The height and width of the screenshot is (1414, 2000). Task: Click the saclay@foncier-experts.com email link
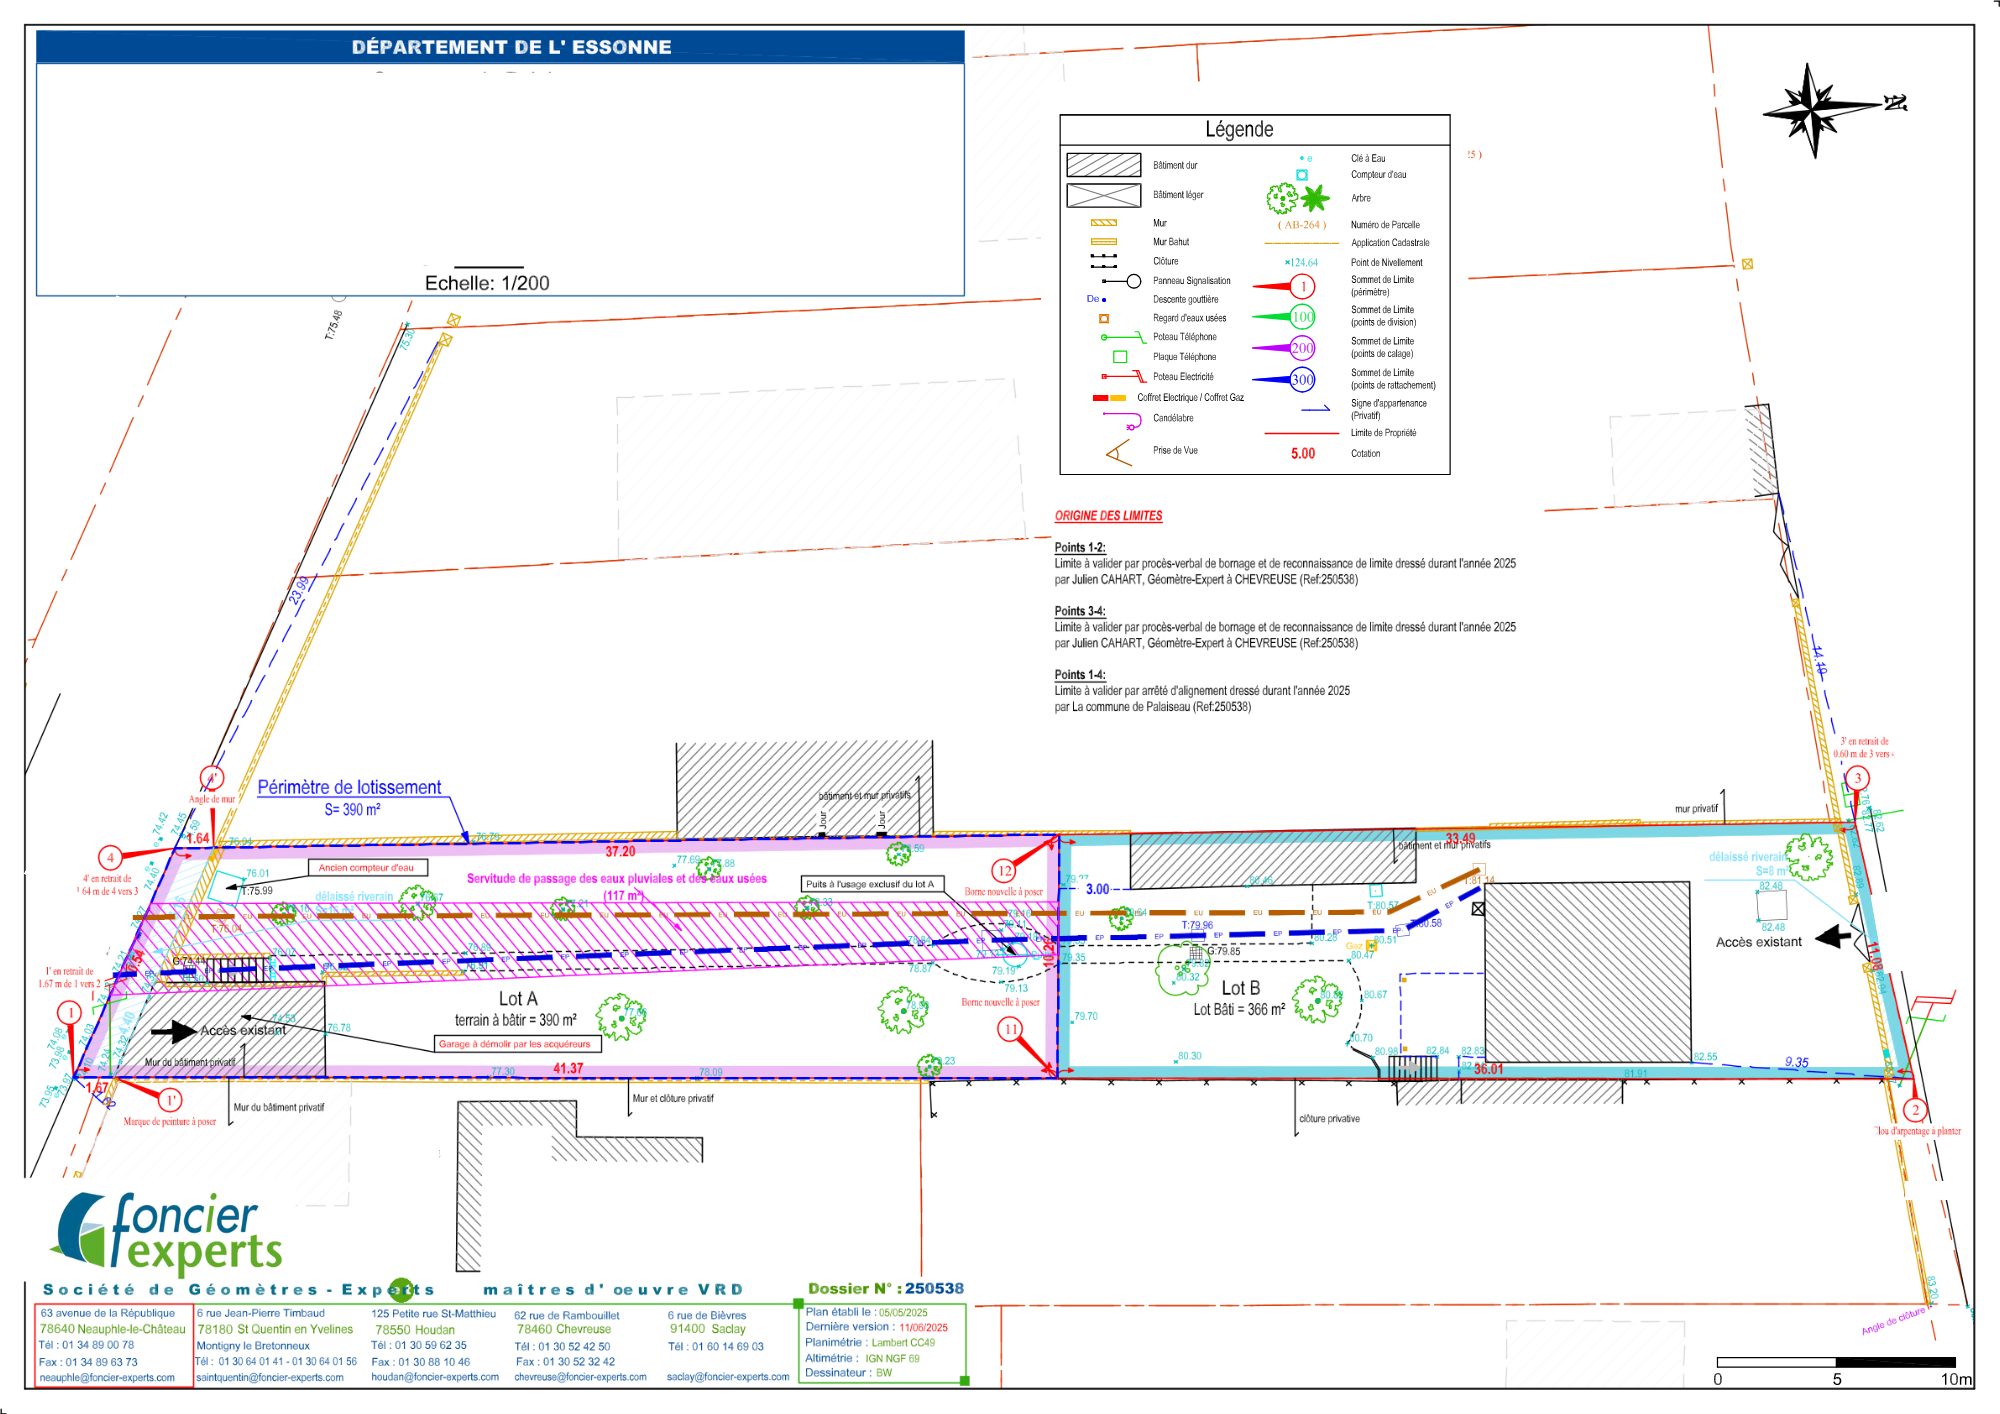tap(728, 1377)
